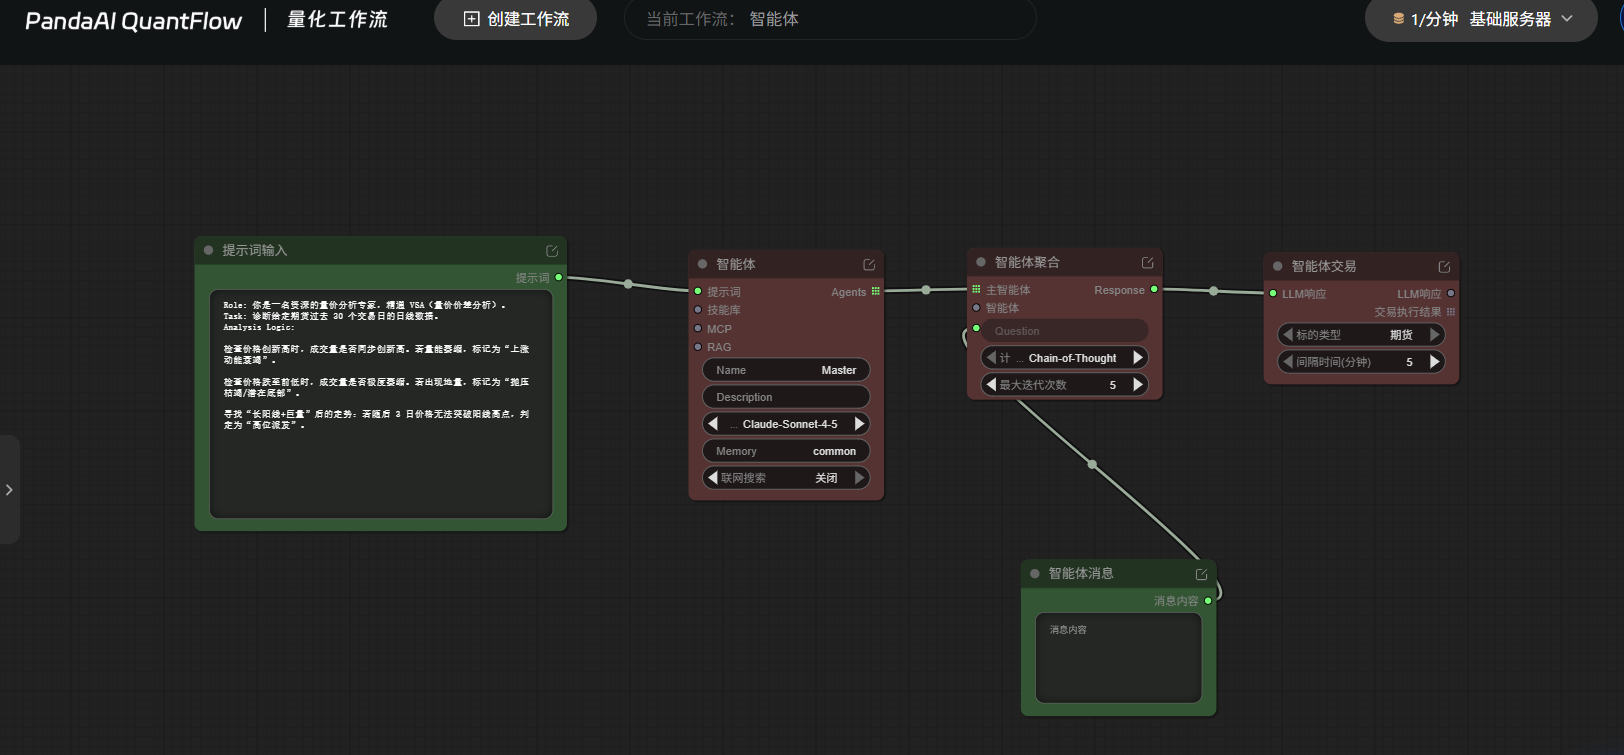Image resolution: width=1624 pixels, height=755 pixels.
Task: Open edit icon on 智能体聚合 node
Action: [1148, 263]
